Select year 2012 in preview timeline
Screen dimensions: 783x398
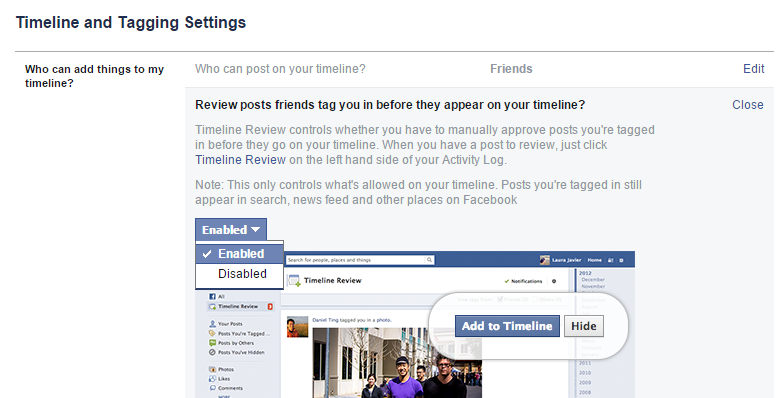(x=585, y=273)
